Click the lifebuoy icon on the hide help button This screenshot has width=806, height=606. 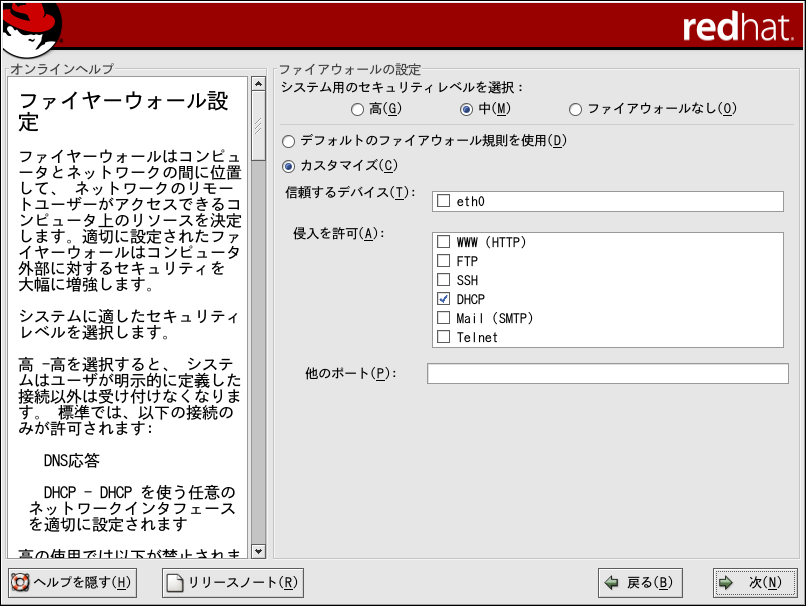20,582
